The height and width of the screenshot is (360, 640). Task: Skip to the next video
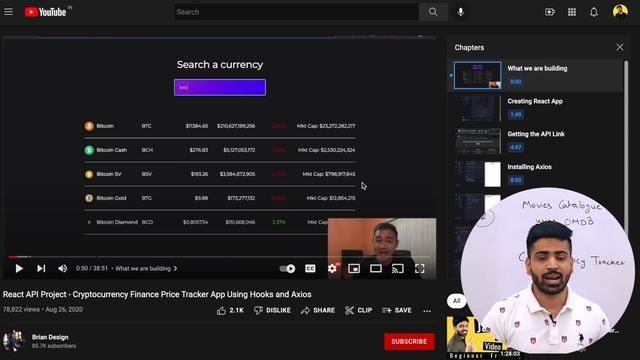(x=41, y=268)
